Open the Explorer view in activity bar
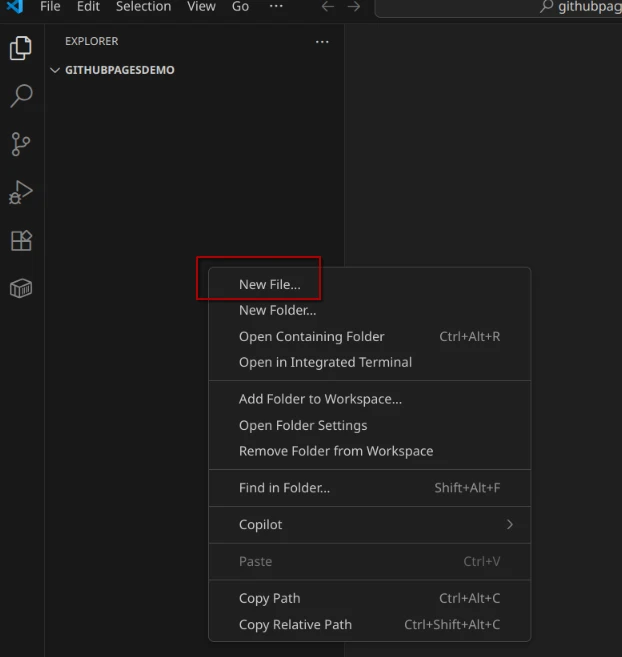Viewport: 622px width, 657px height. (x=20, y=48)
